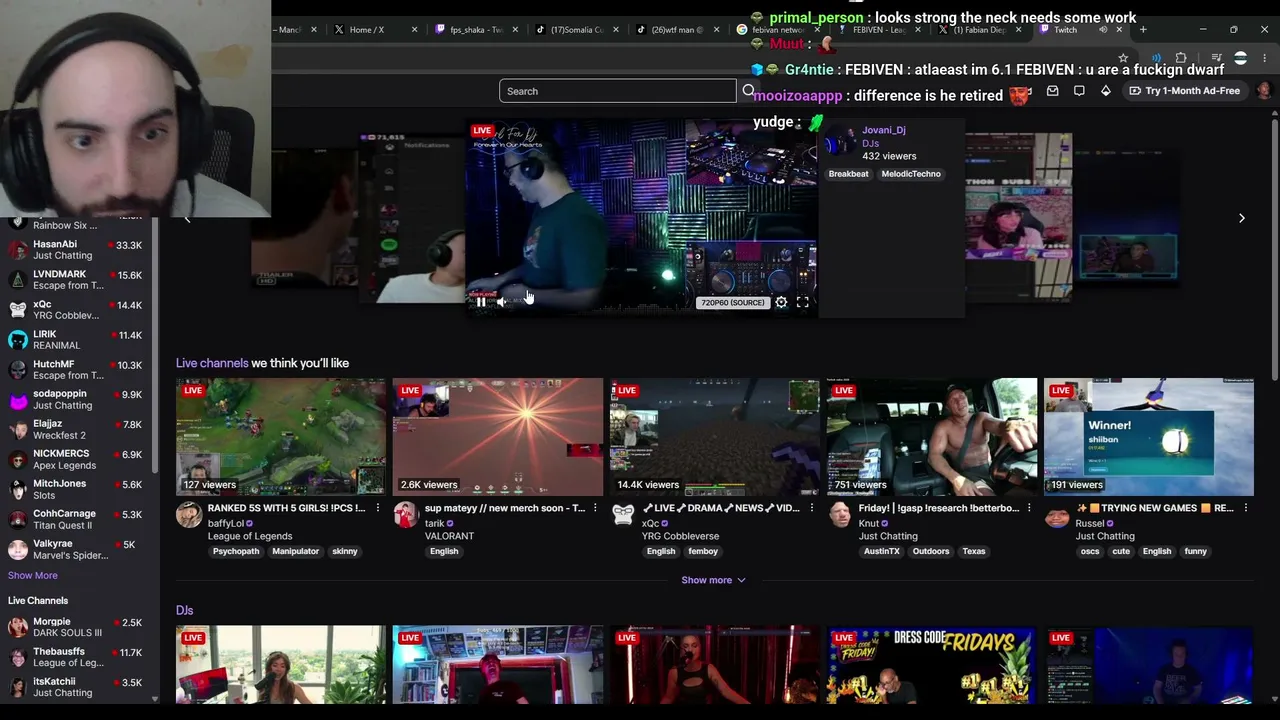Open Jovani_Dj channel link
The image size is (1280, 720).
pos(884,130)
